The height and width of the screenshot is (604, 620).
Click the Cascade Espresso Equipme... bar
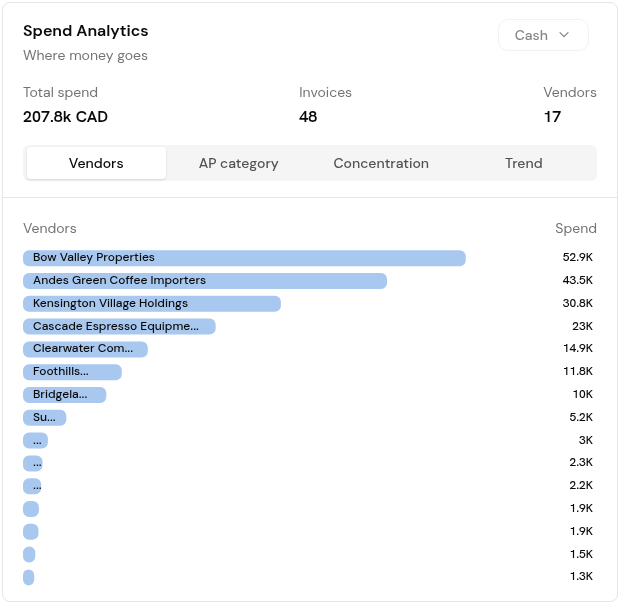click(119, 327)
